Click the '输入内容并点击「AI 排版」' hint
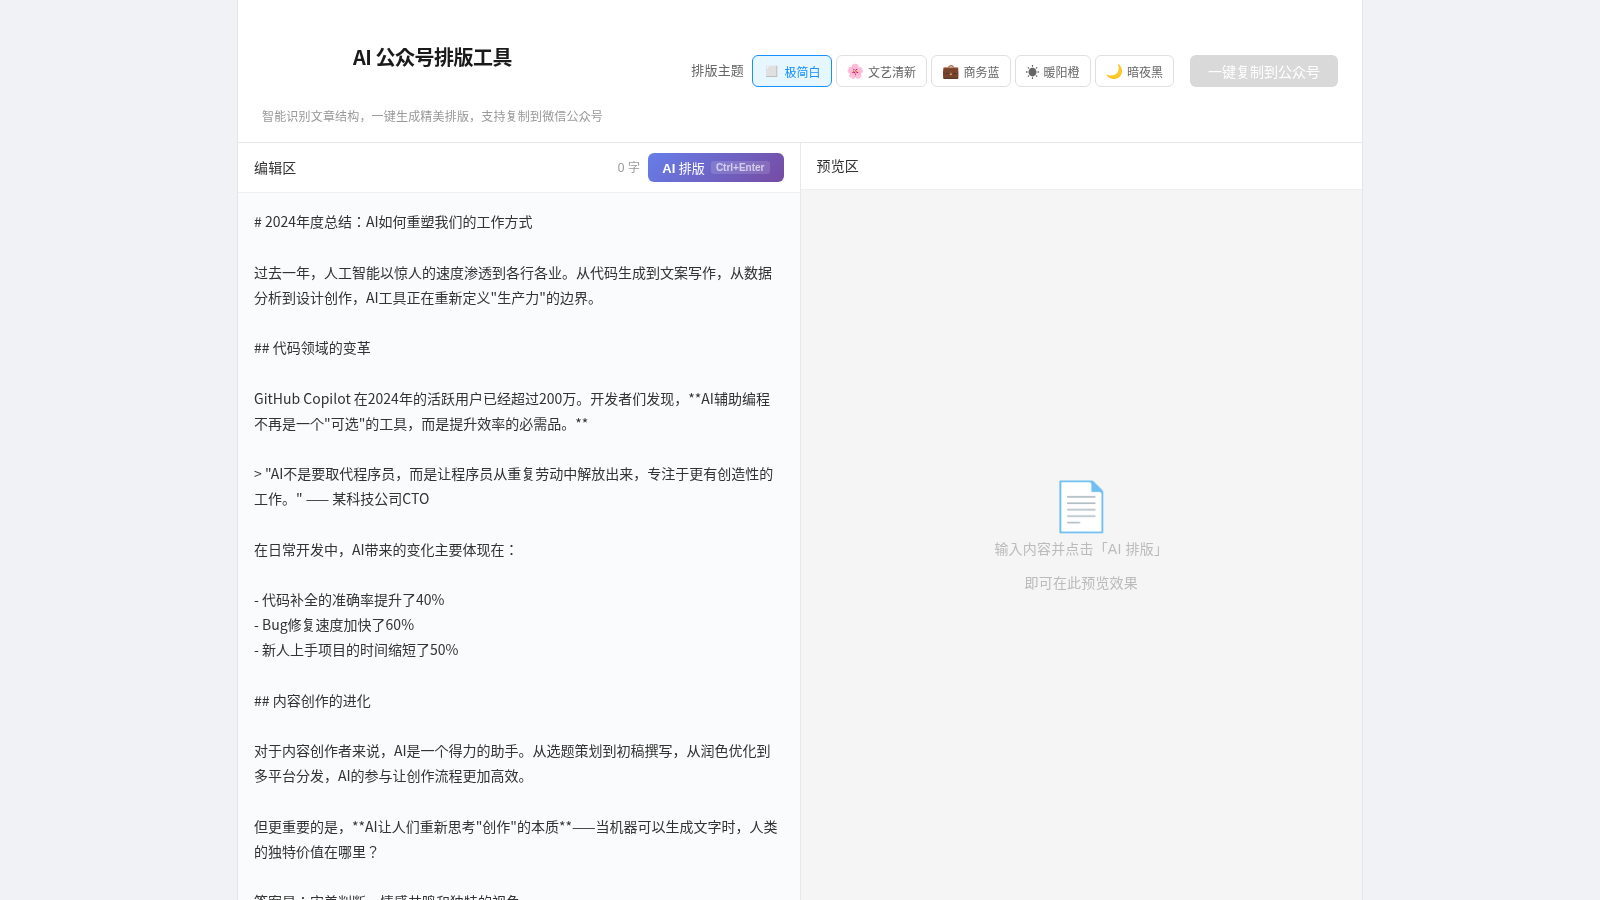 [x=1081, y=549]
